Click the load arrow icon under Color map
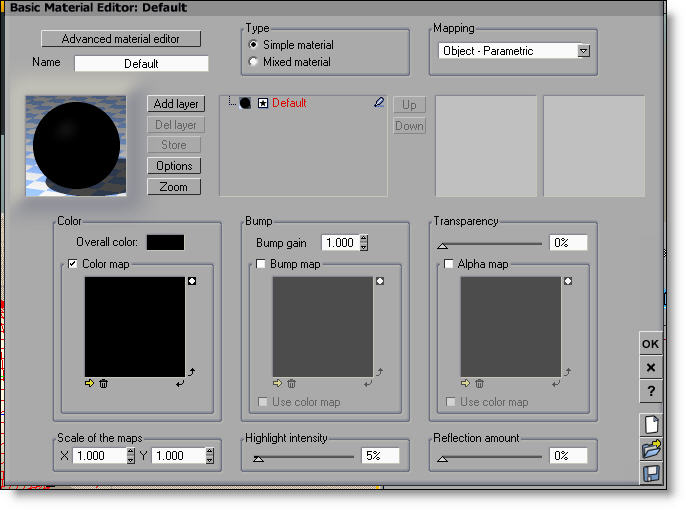Screen dimensions: 688x511 click(x=89, y=383)
